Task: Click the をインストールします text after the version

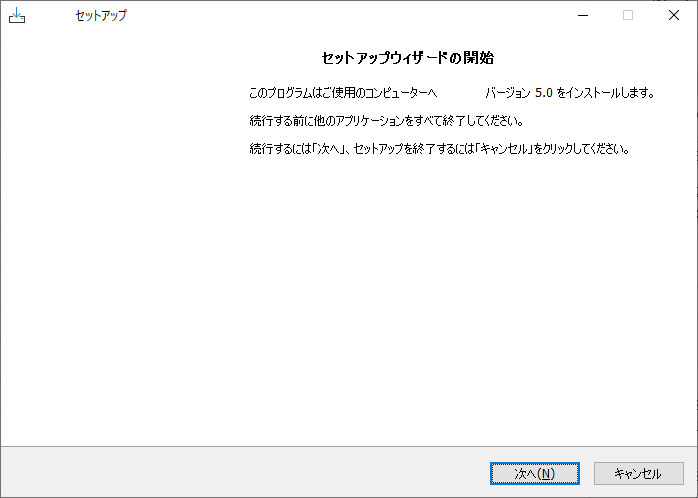Action: click(605, 93)
